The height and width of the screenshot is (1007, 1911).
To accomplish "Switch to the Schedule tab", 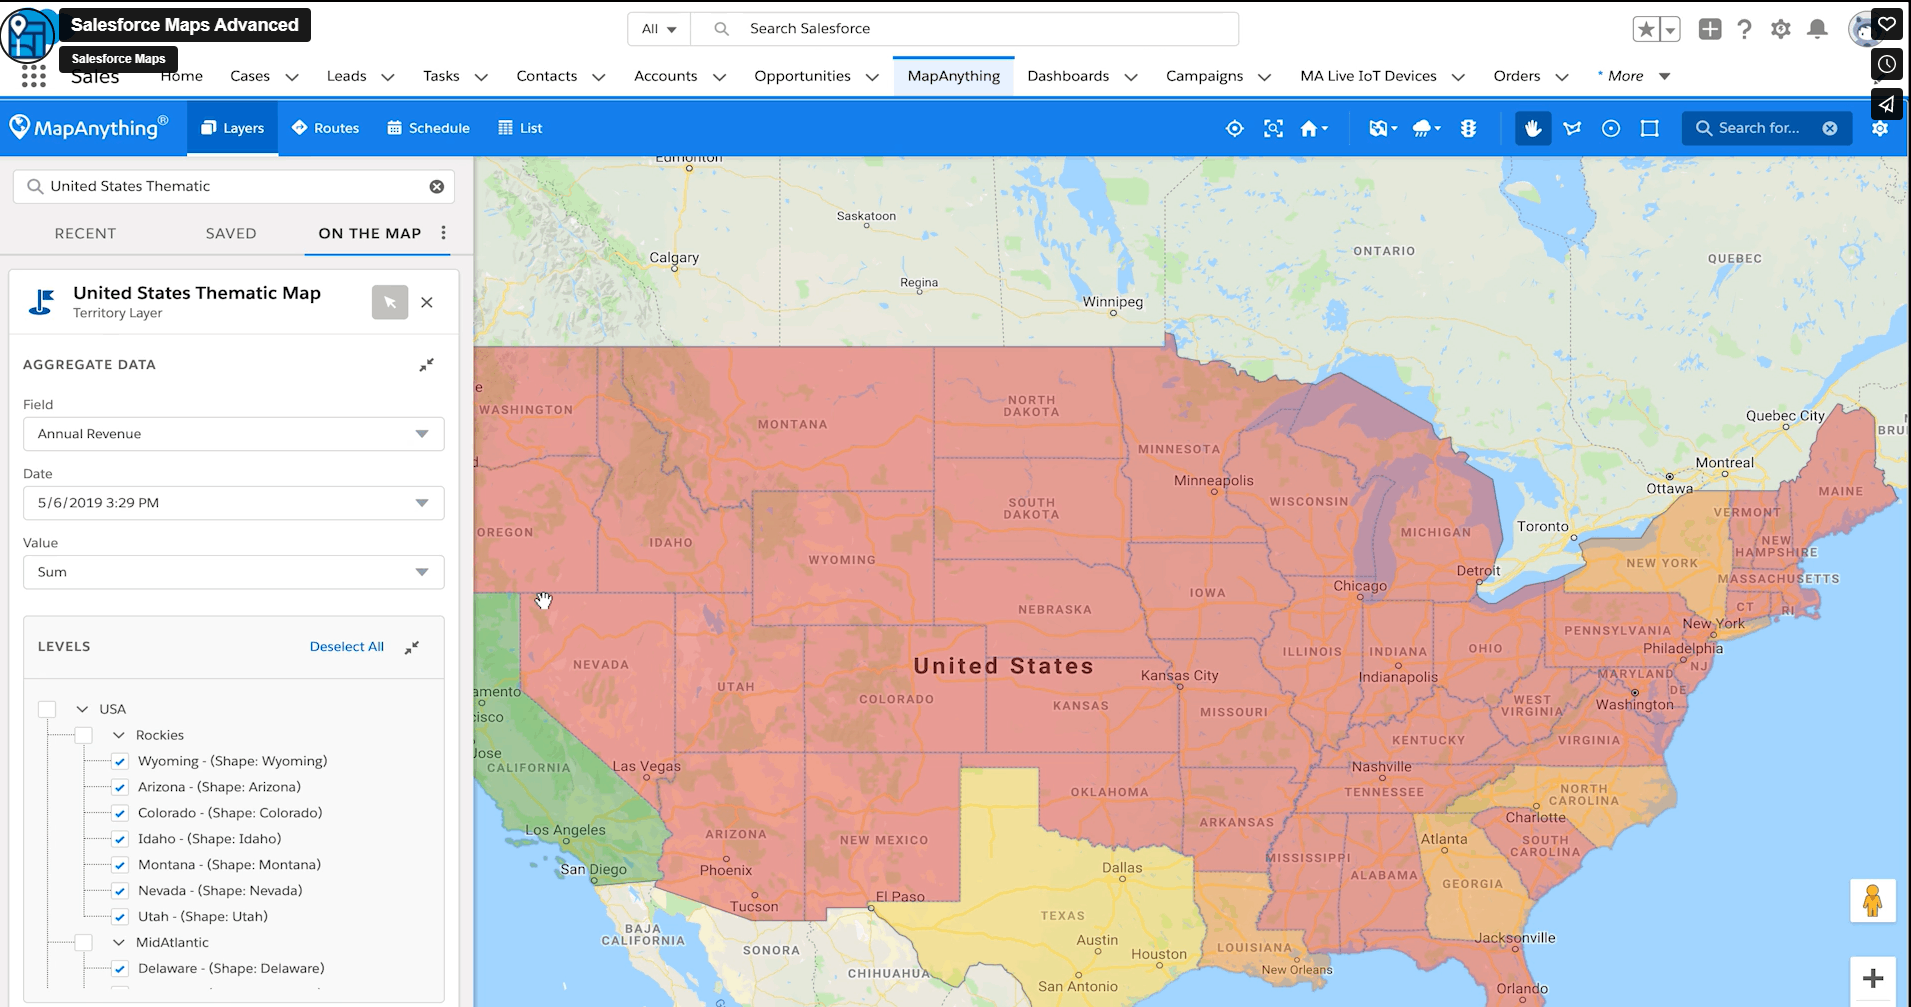I will [x=428, y=128].
